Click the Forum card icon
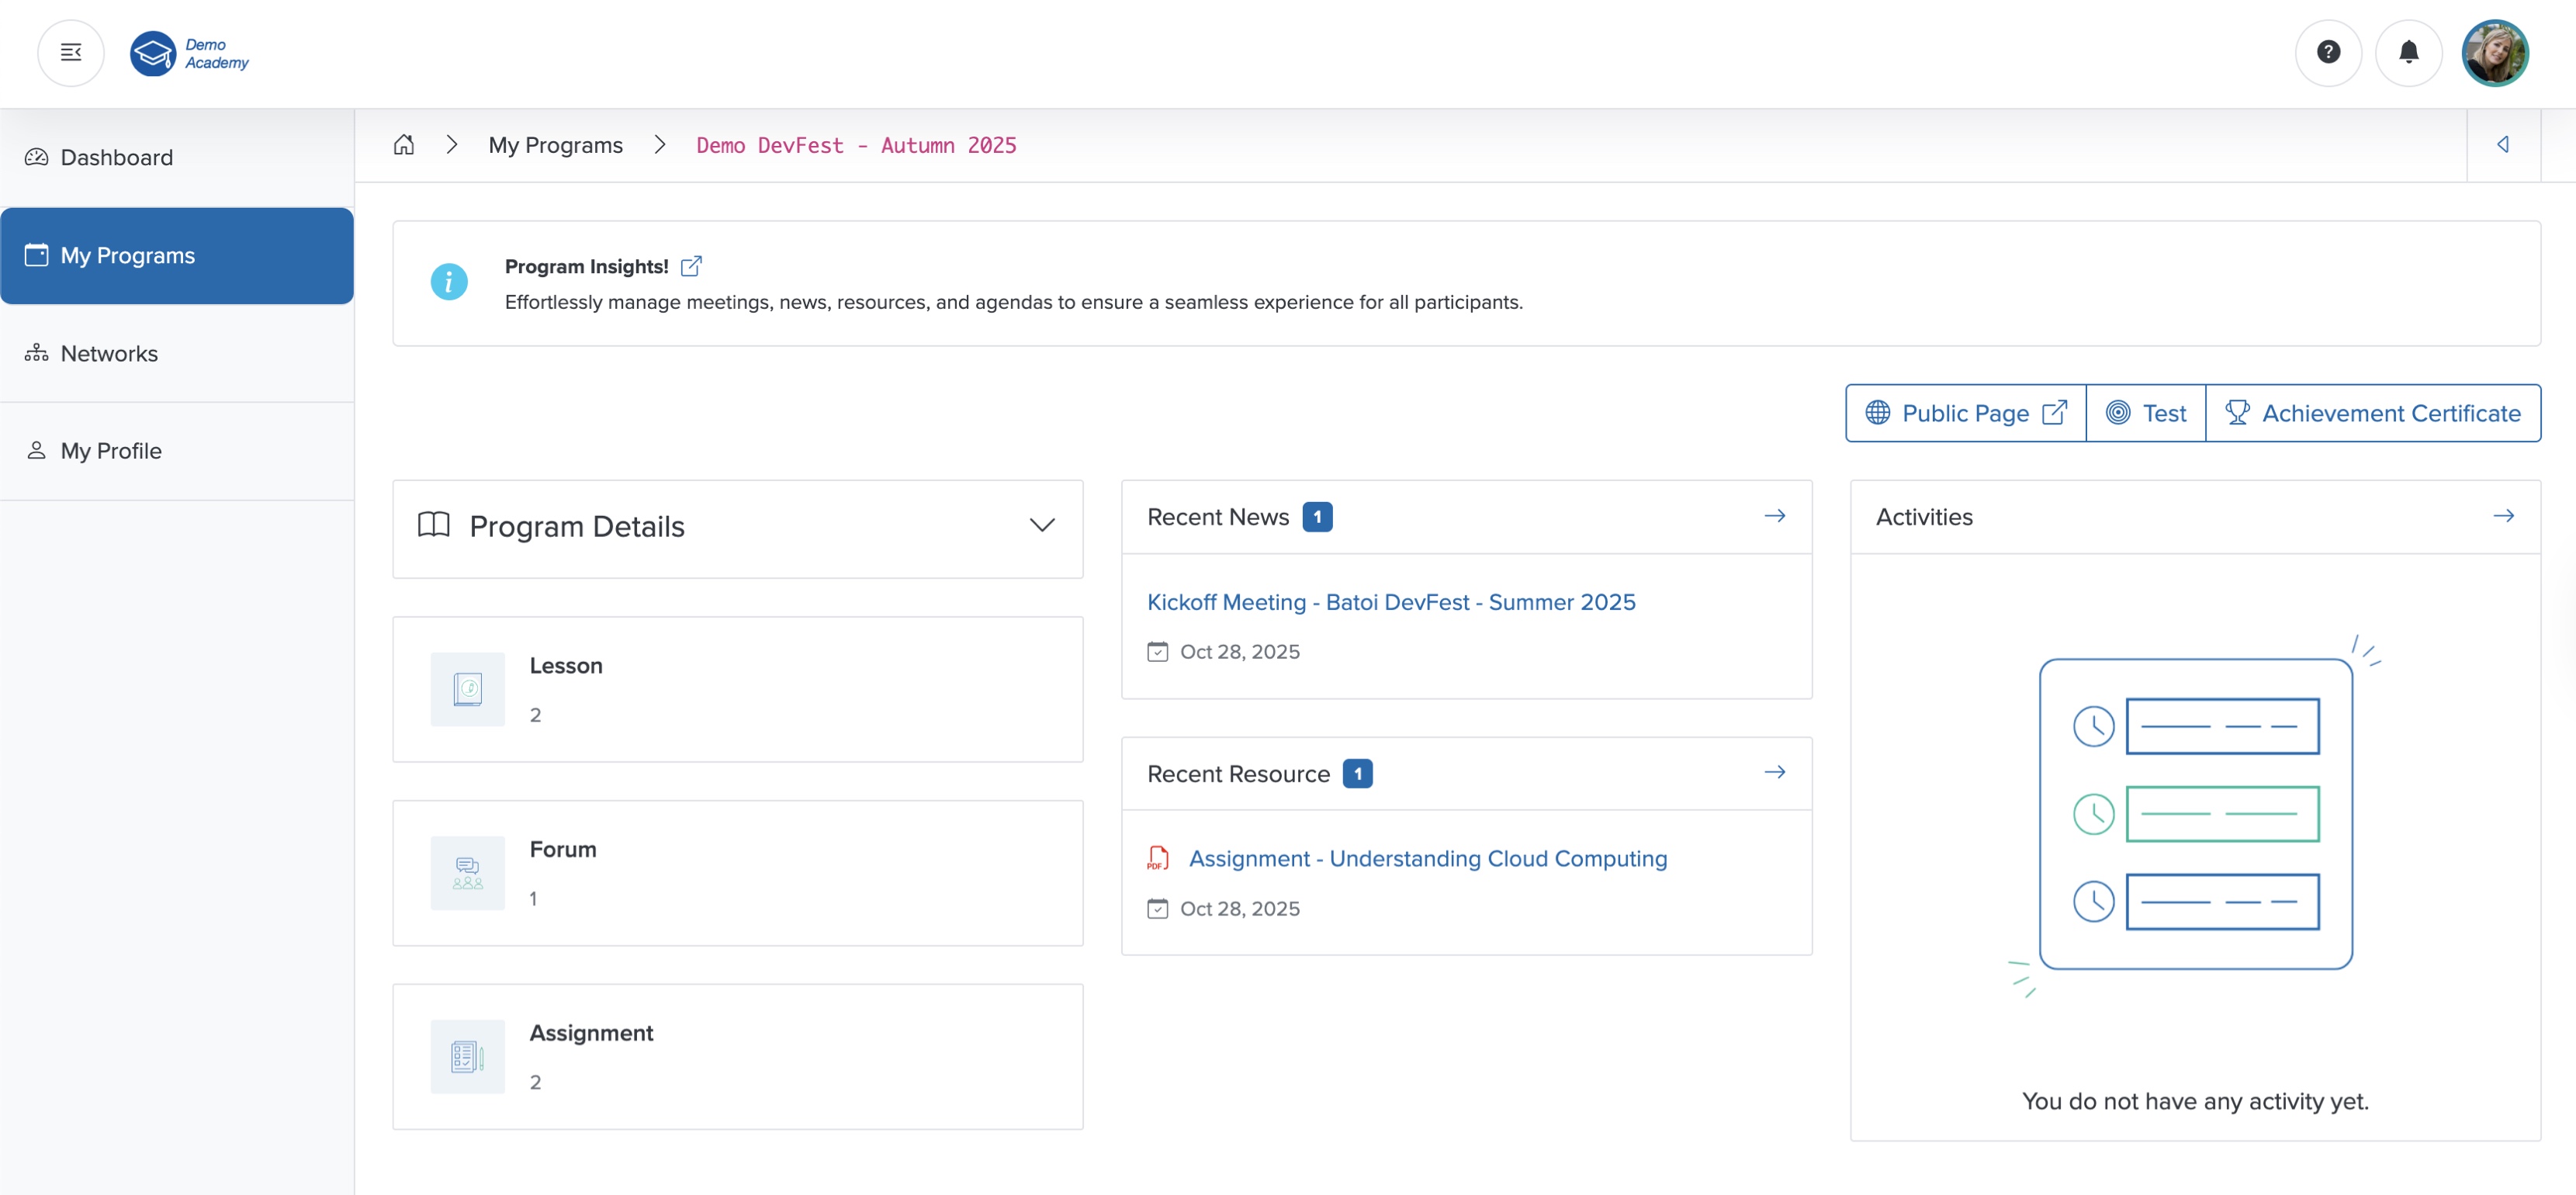 click(466, 872)
